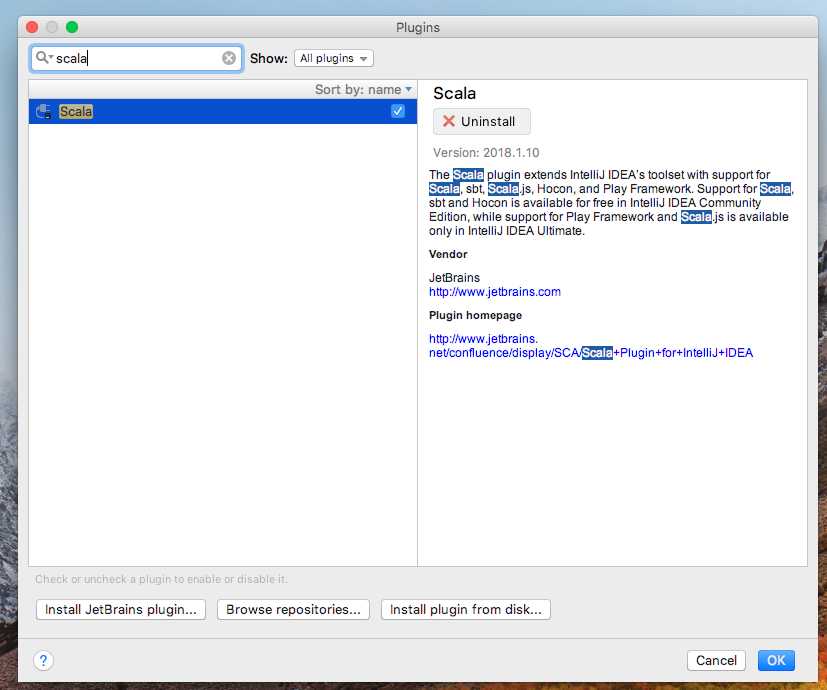The width and height of the screenshot is (827, 690).
Task: Click into the plugin search field
Action: tap(137, 58)
